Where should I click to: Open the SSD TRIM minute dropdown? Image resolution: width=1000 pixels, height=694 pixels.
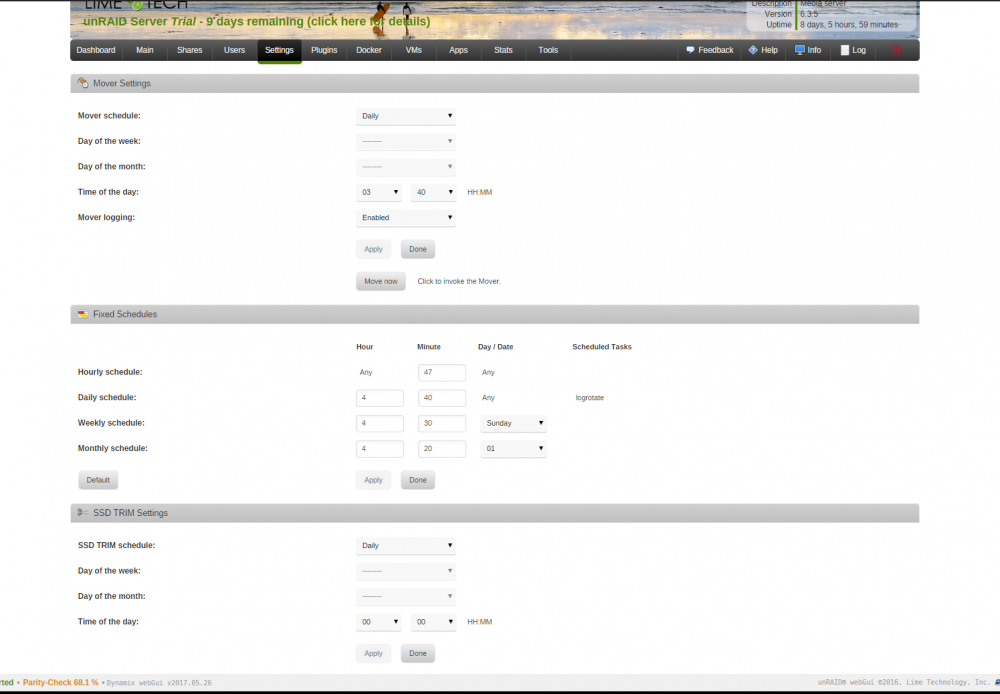tap(434, 622)
